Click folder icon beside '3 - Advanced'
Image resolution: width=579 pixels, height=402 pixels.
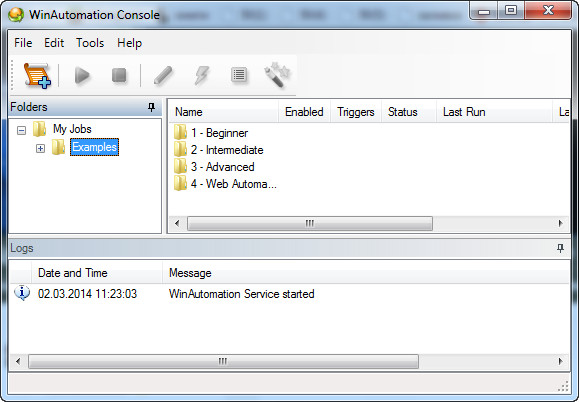click(180, 166)
